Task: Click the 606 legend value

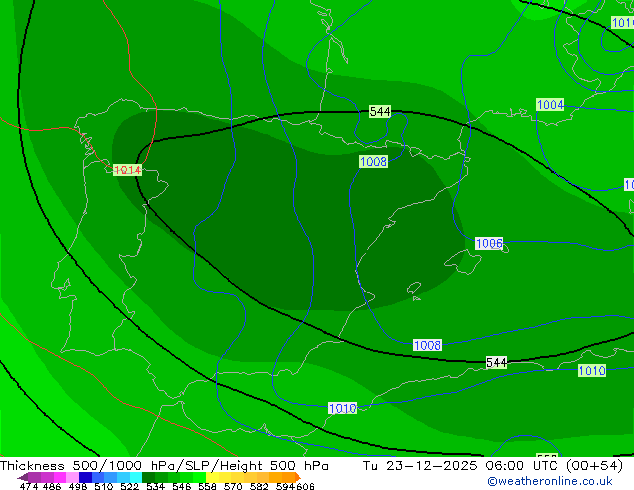Action: [305, 486]
